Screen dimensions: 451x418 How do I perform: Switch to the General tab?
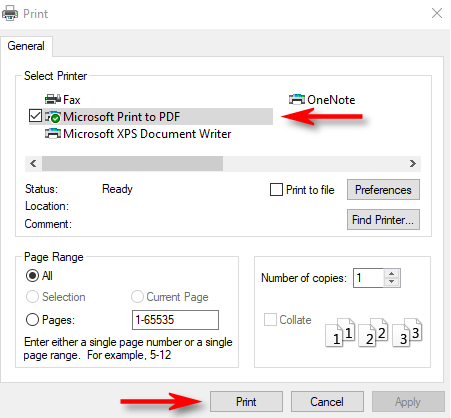[26, 46]
